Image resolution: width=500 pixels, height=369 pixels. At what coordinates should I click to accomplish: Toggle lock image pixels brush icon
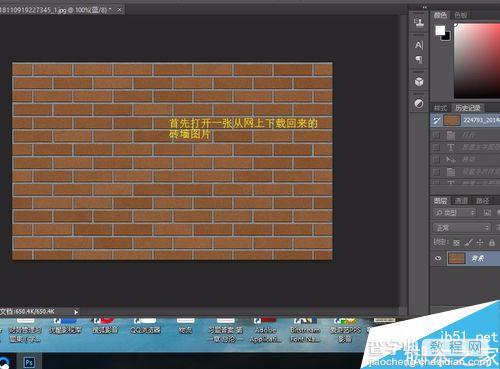point(468,243)
